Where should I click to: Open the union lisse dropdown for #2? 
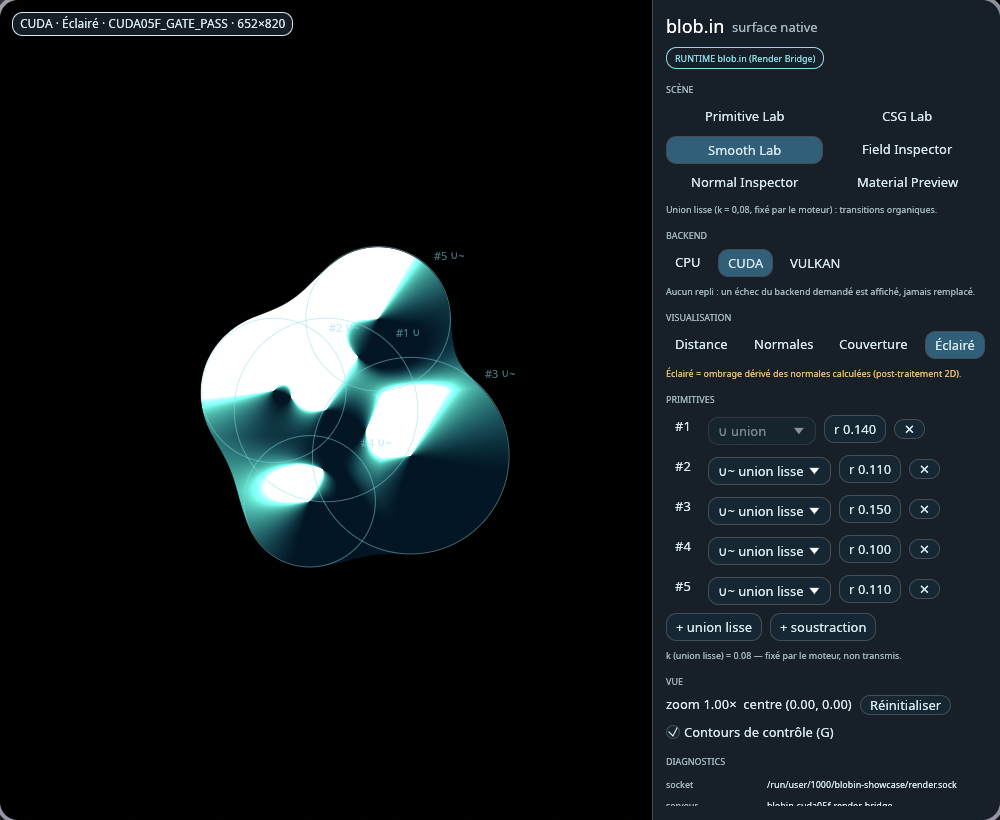click(769, 471)
